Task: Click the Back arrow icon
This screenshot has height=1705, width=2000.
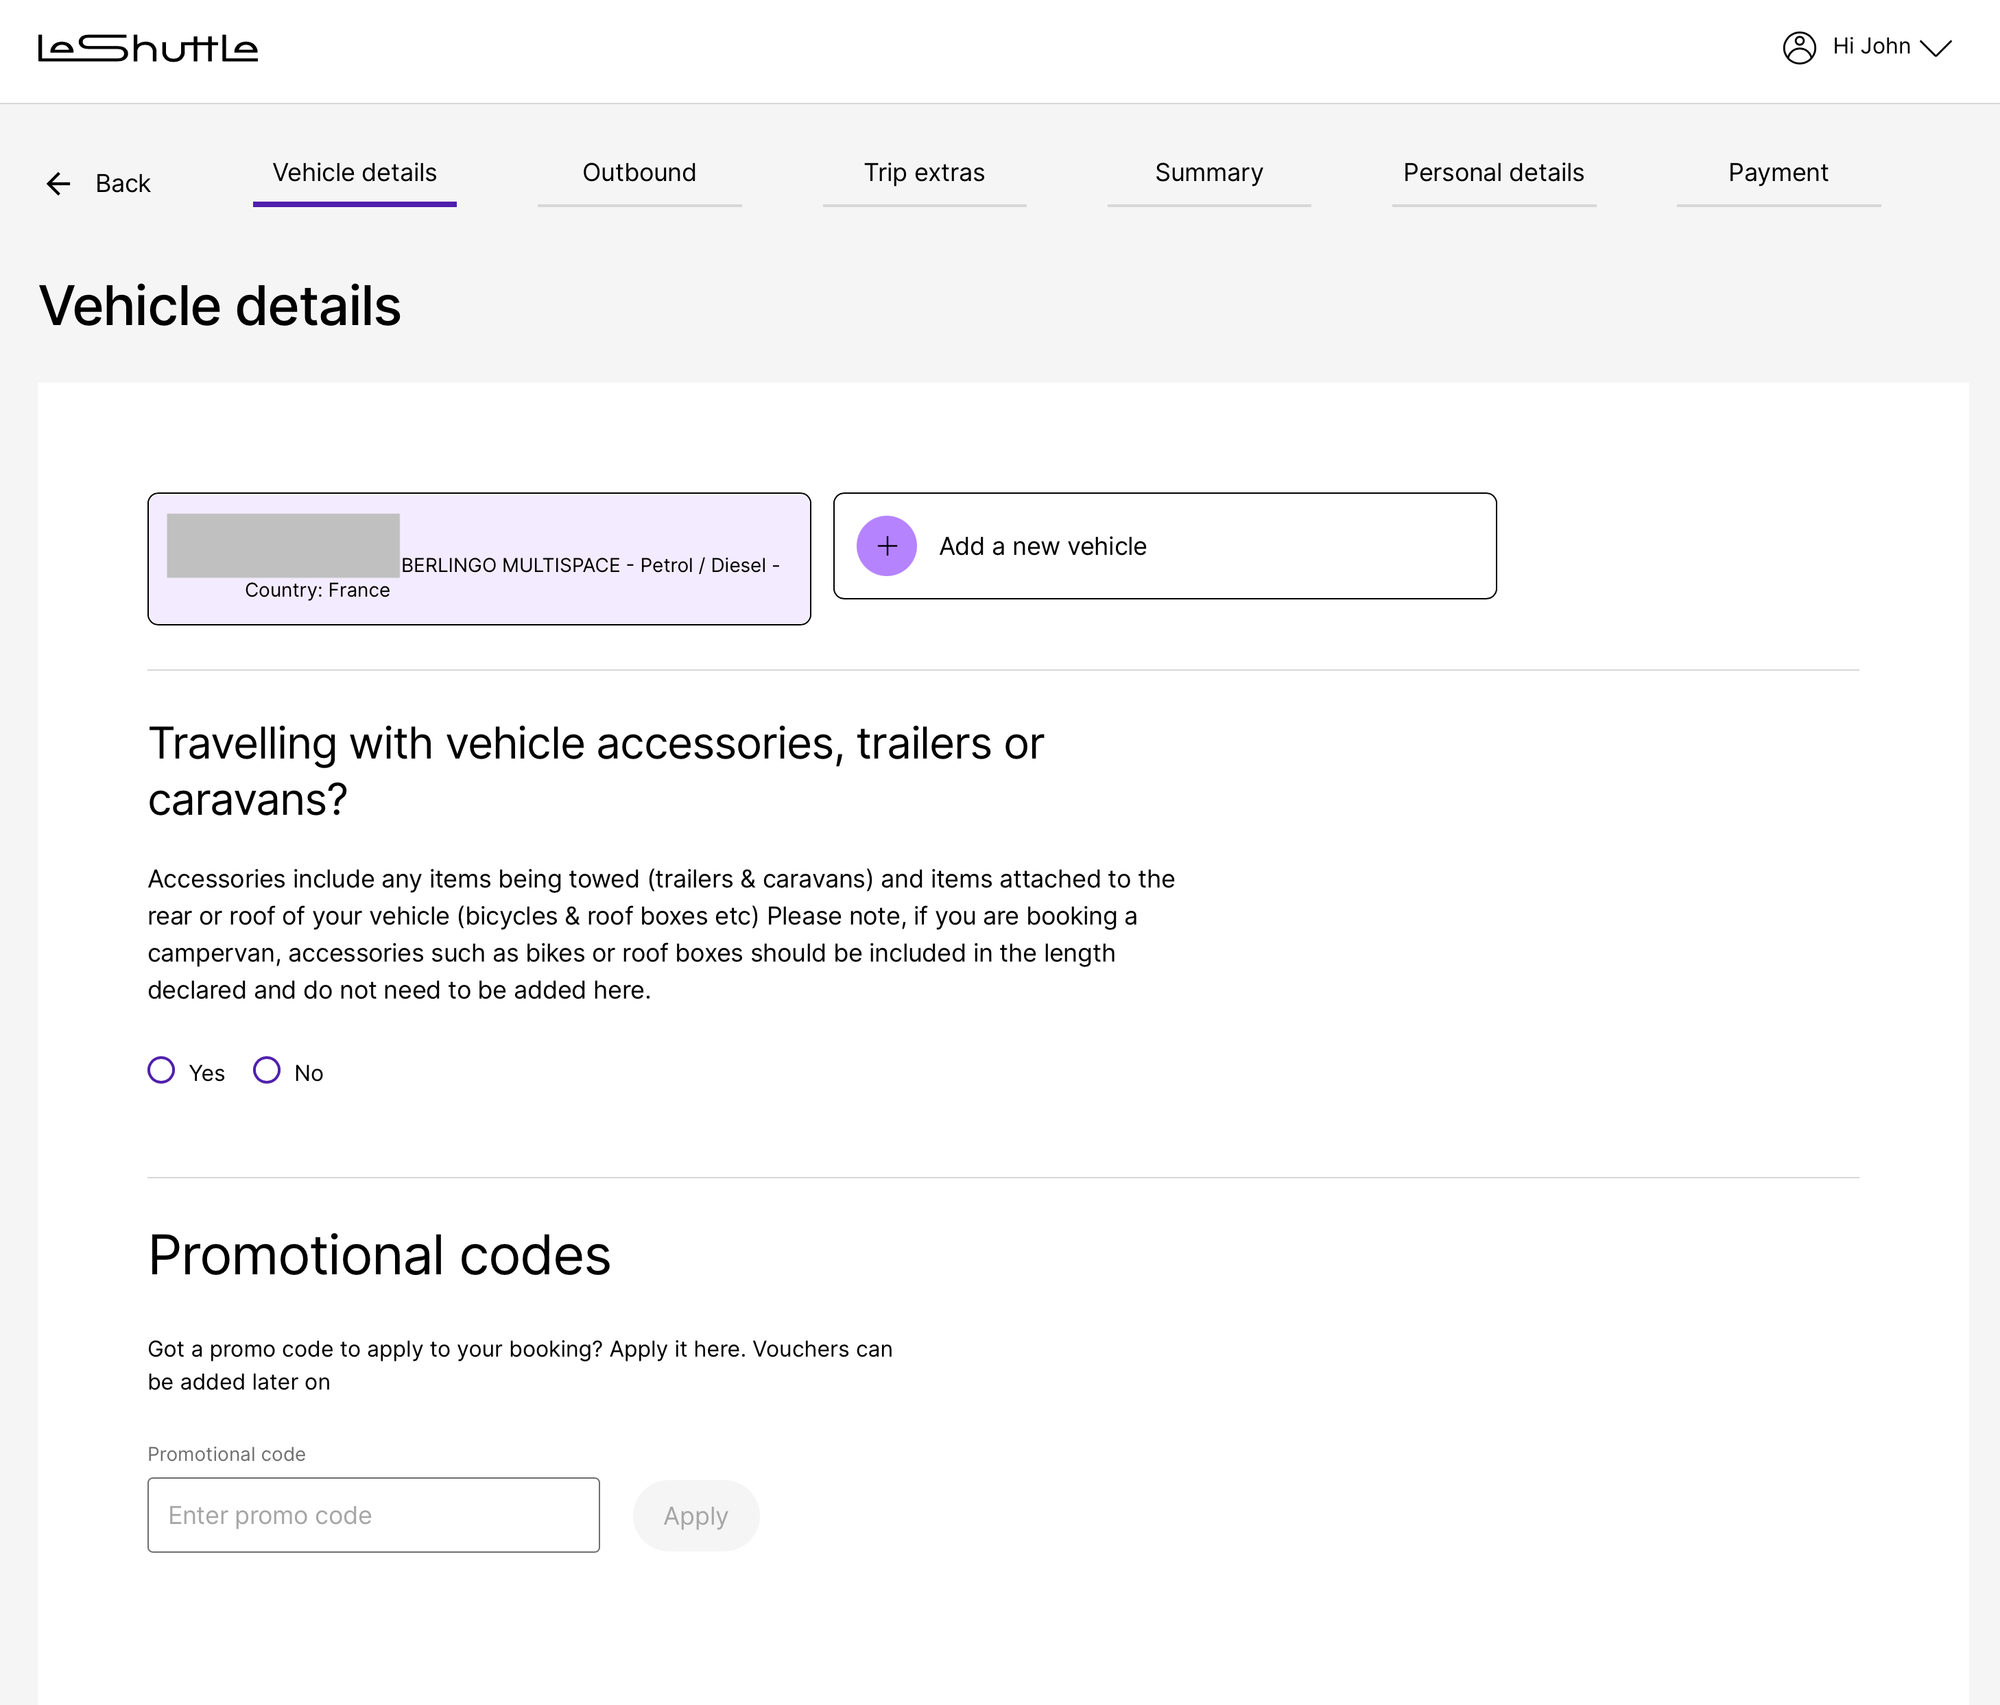Action: (x=59, y=184)
